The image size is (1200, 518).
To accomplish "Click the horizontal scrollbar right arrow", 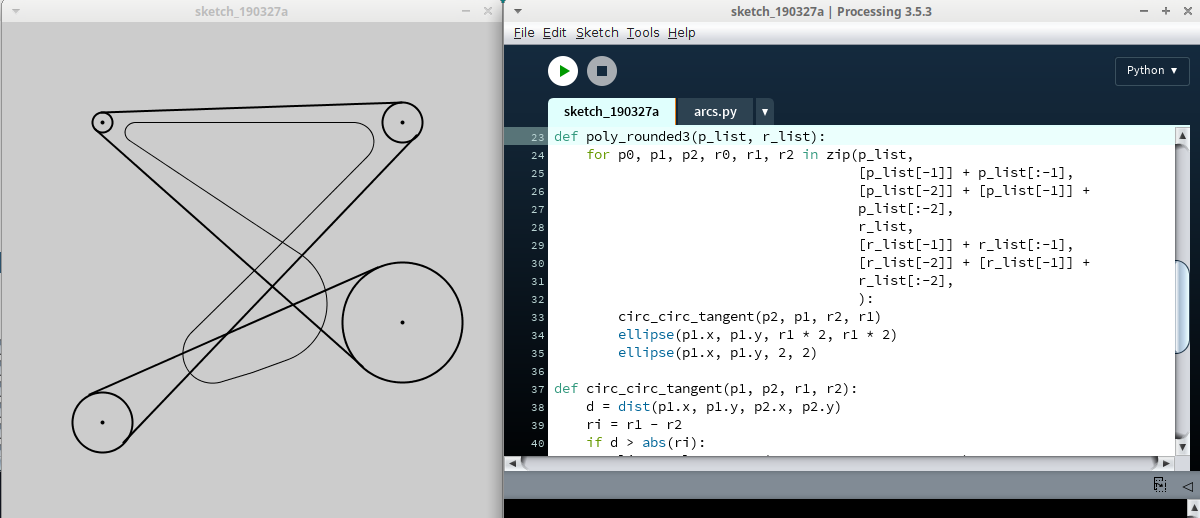I will [1166, 463].
